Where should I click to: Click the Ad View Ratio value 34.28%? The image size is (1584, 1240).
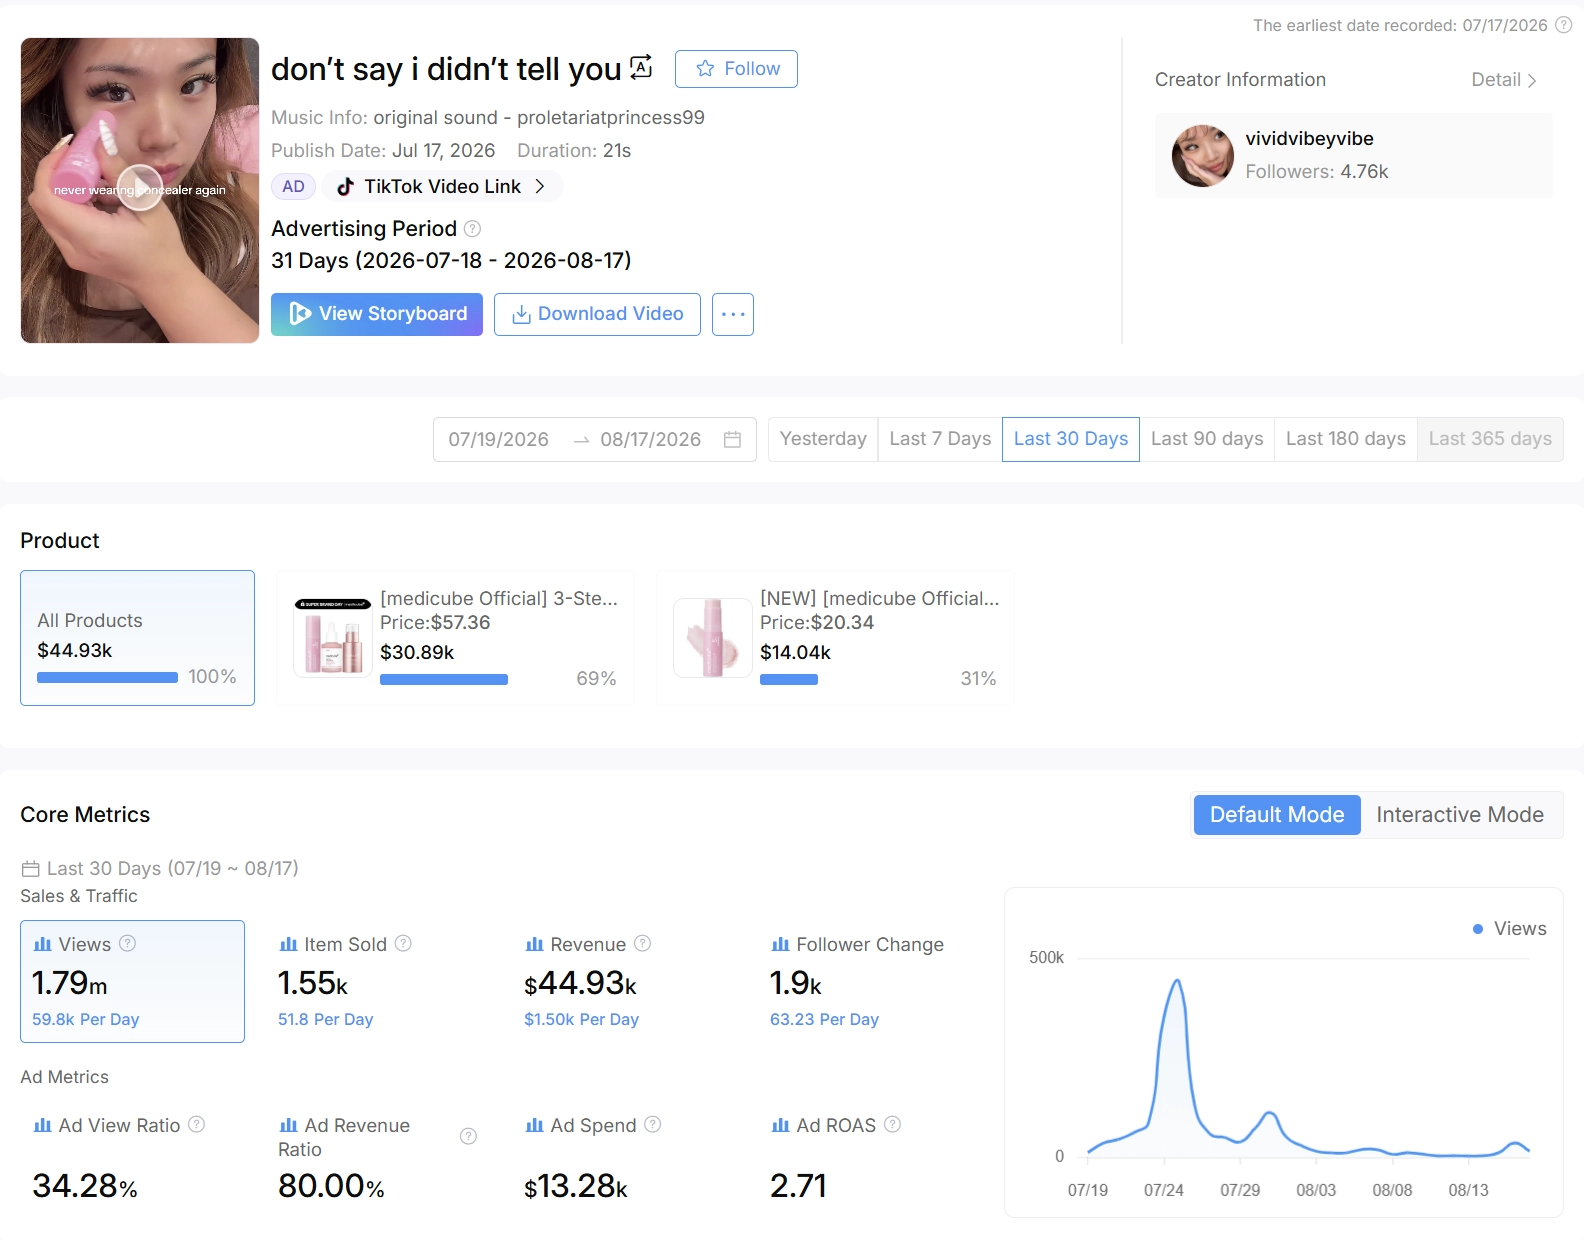[85, 1187]
